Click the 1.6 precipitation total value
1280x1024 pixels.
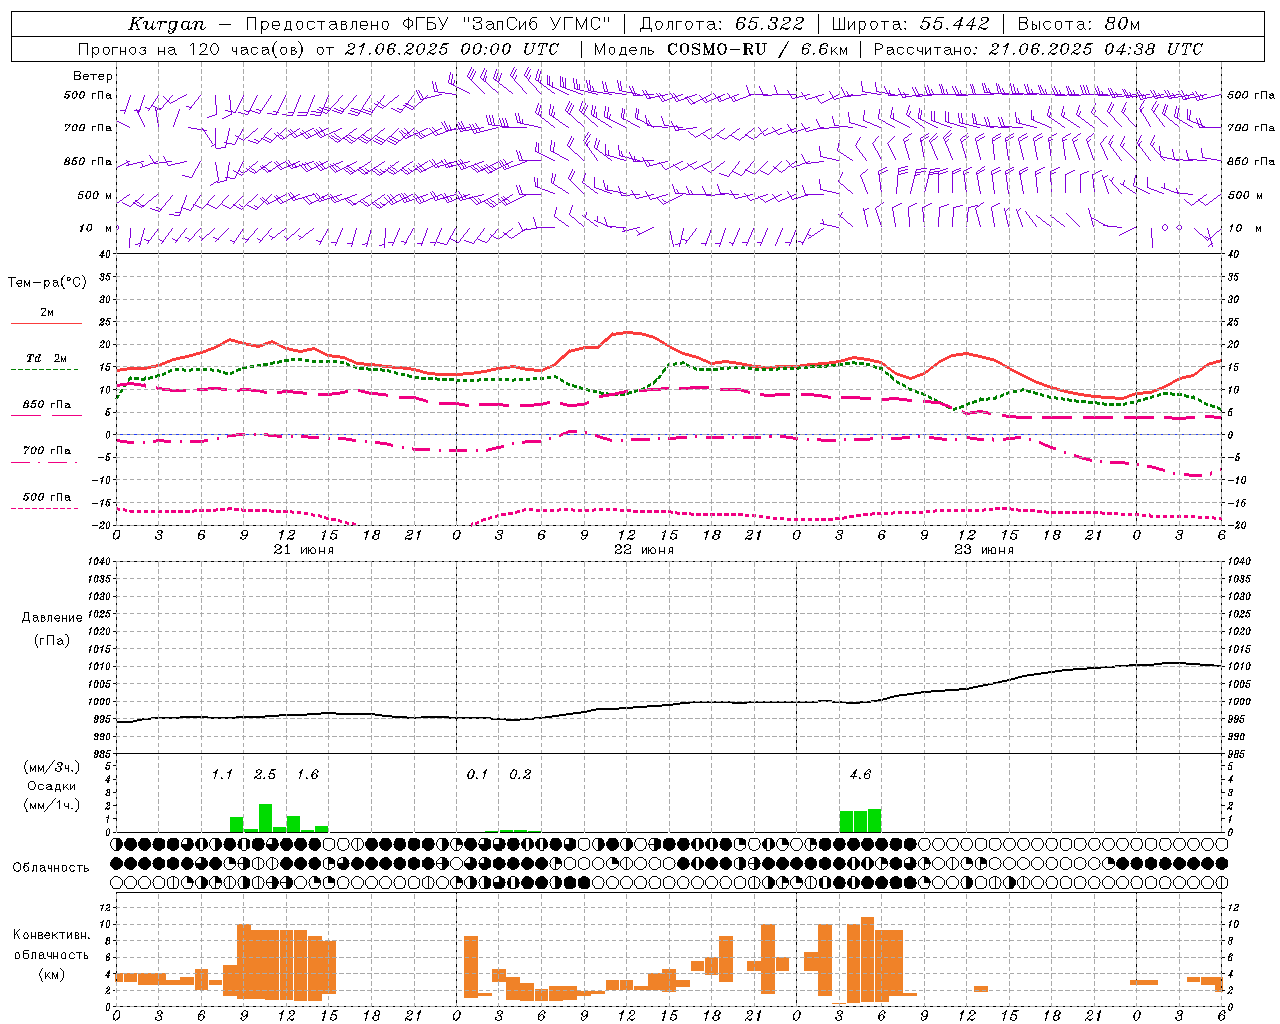[x=308, y=775]
